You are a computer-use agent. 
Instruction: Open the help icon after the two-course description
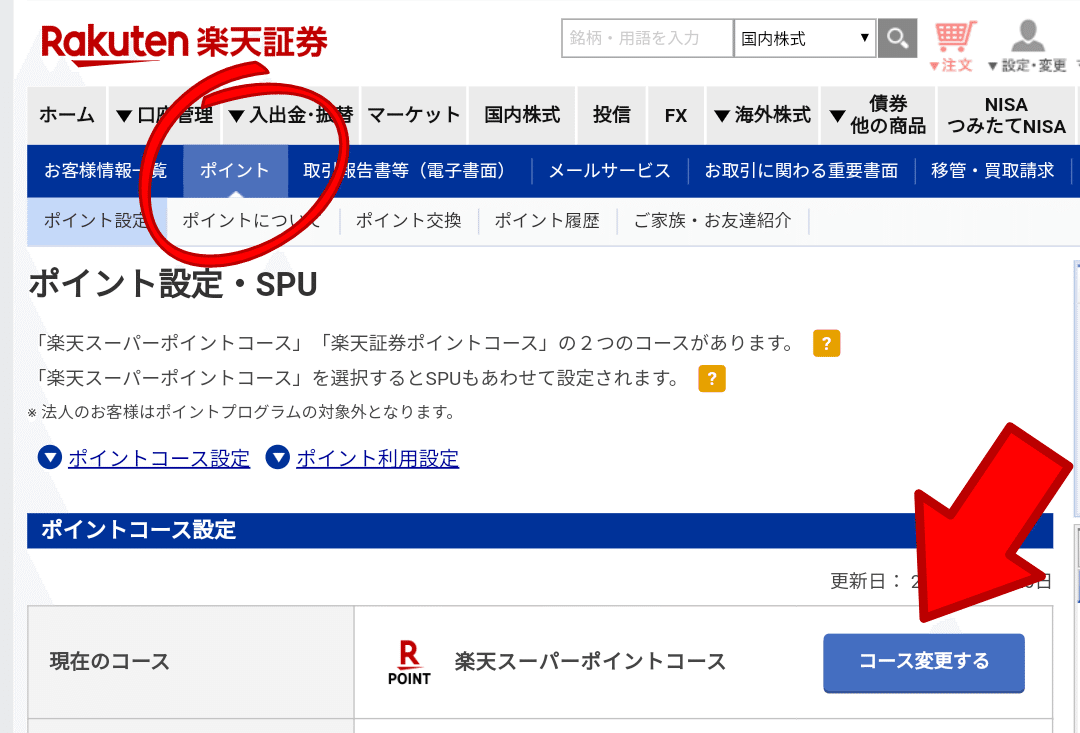pos(826,342)
